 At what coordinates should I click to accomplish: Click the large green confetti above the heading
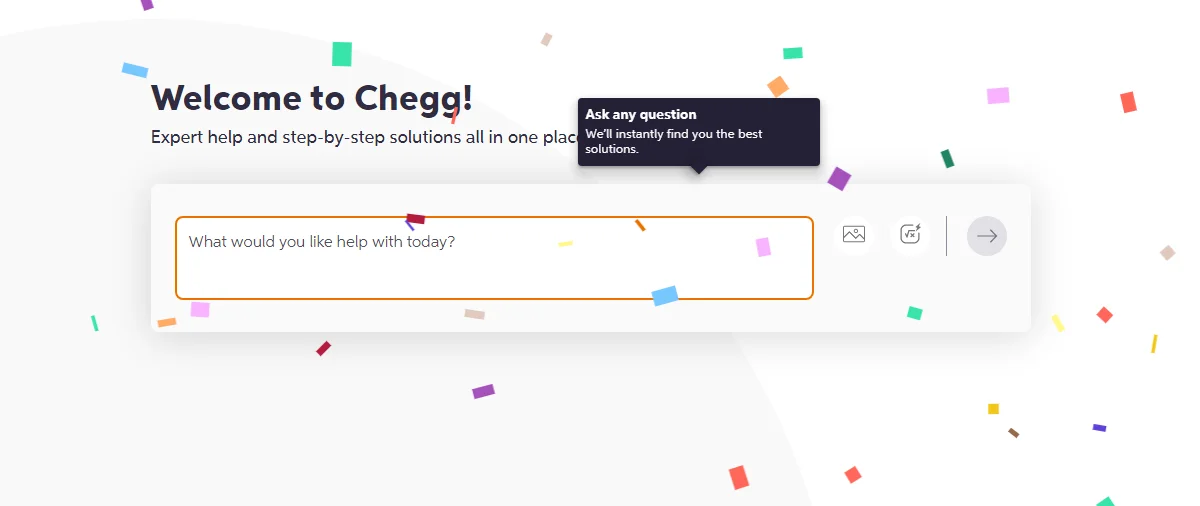[x=342, y=54]
